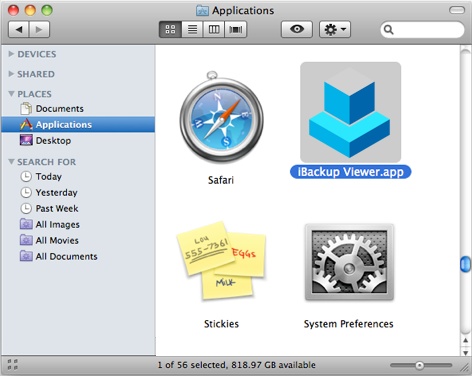This screenshot has height=376, width=472.
Task: Click the iBackup Viewer.app label
Action: coord(350,172)
